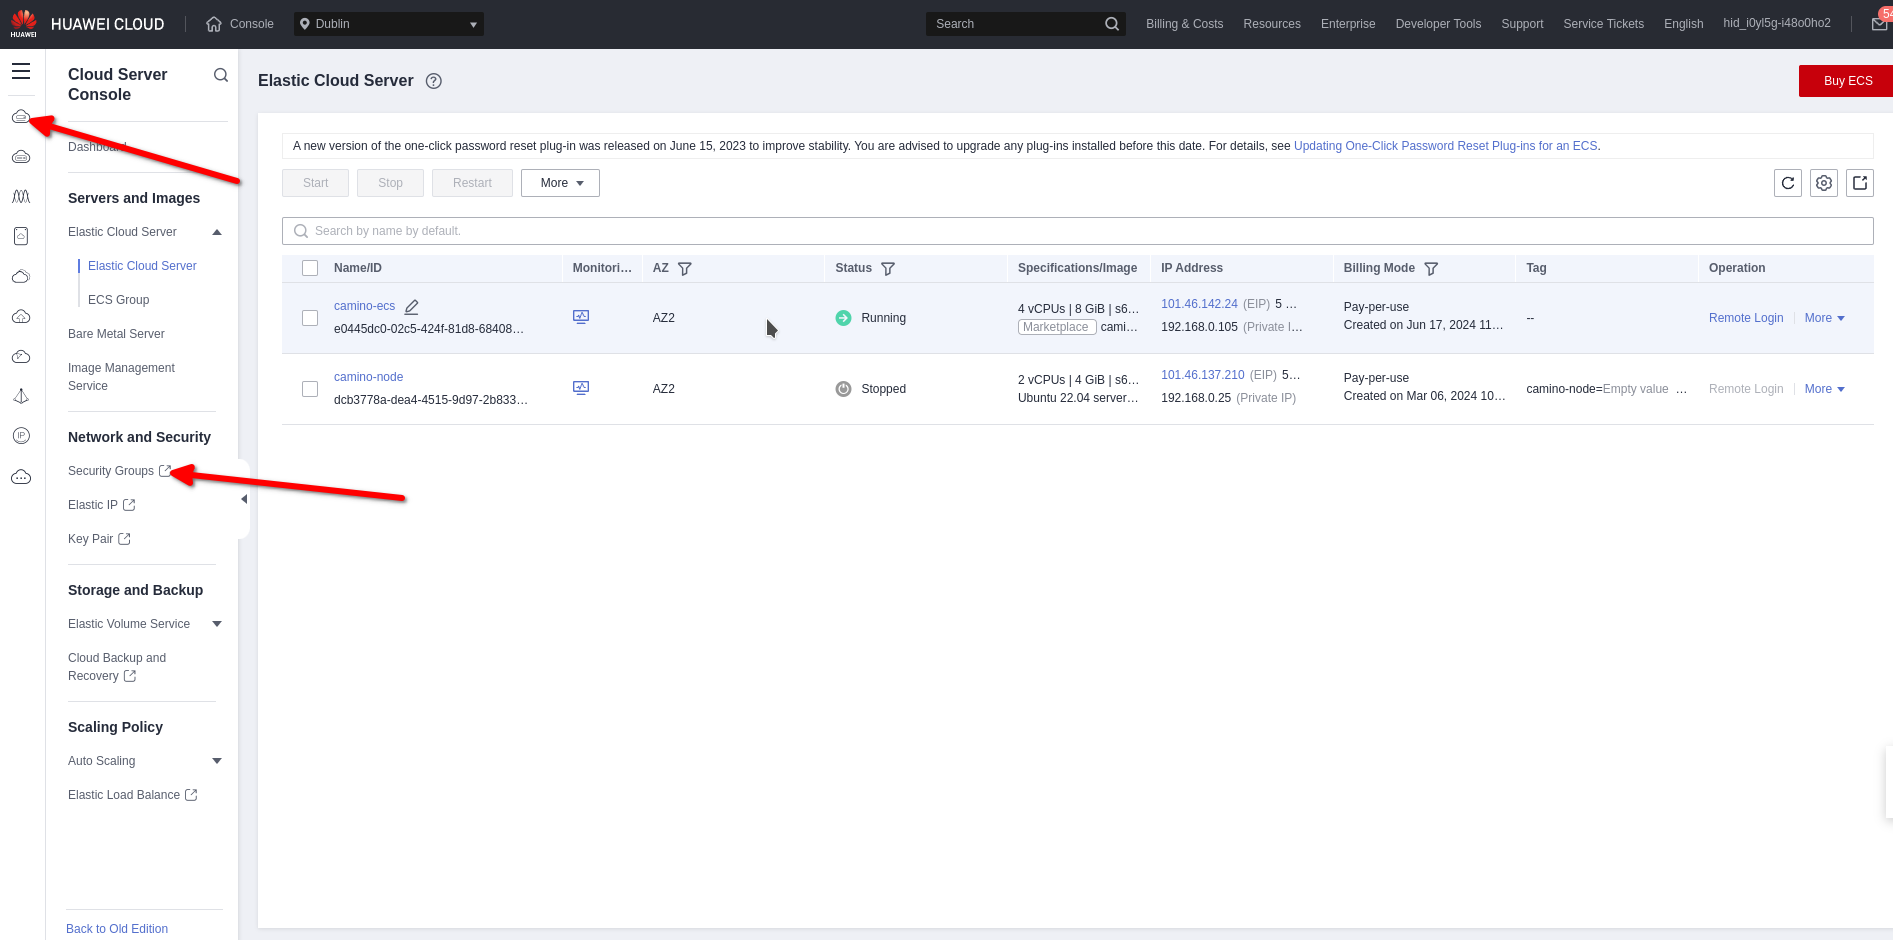Screen dimensions: 1893x940
Task: Click the refresh icon above the server list
Action: click(x=1787, y=183)
